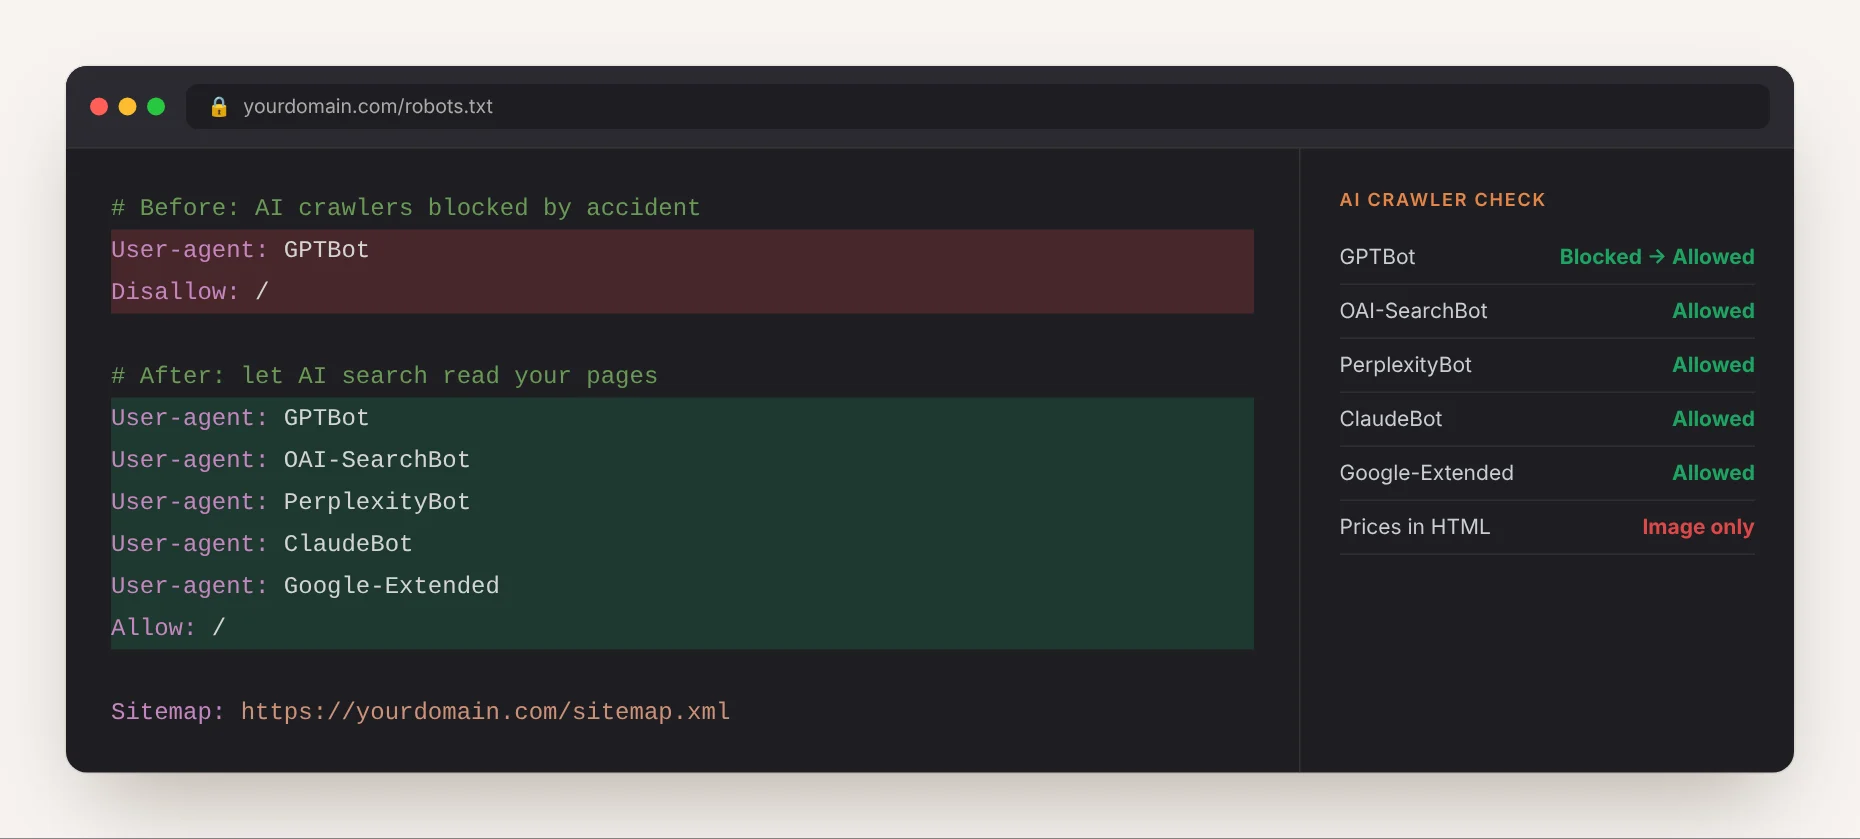Click the Allowed status beside Google-Extended
Screen dimensions: 1860x839
point(1713,473)
